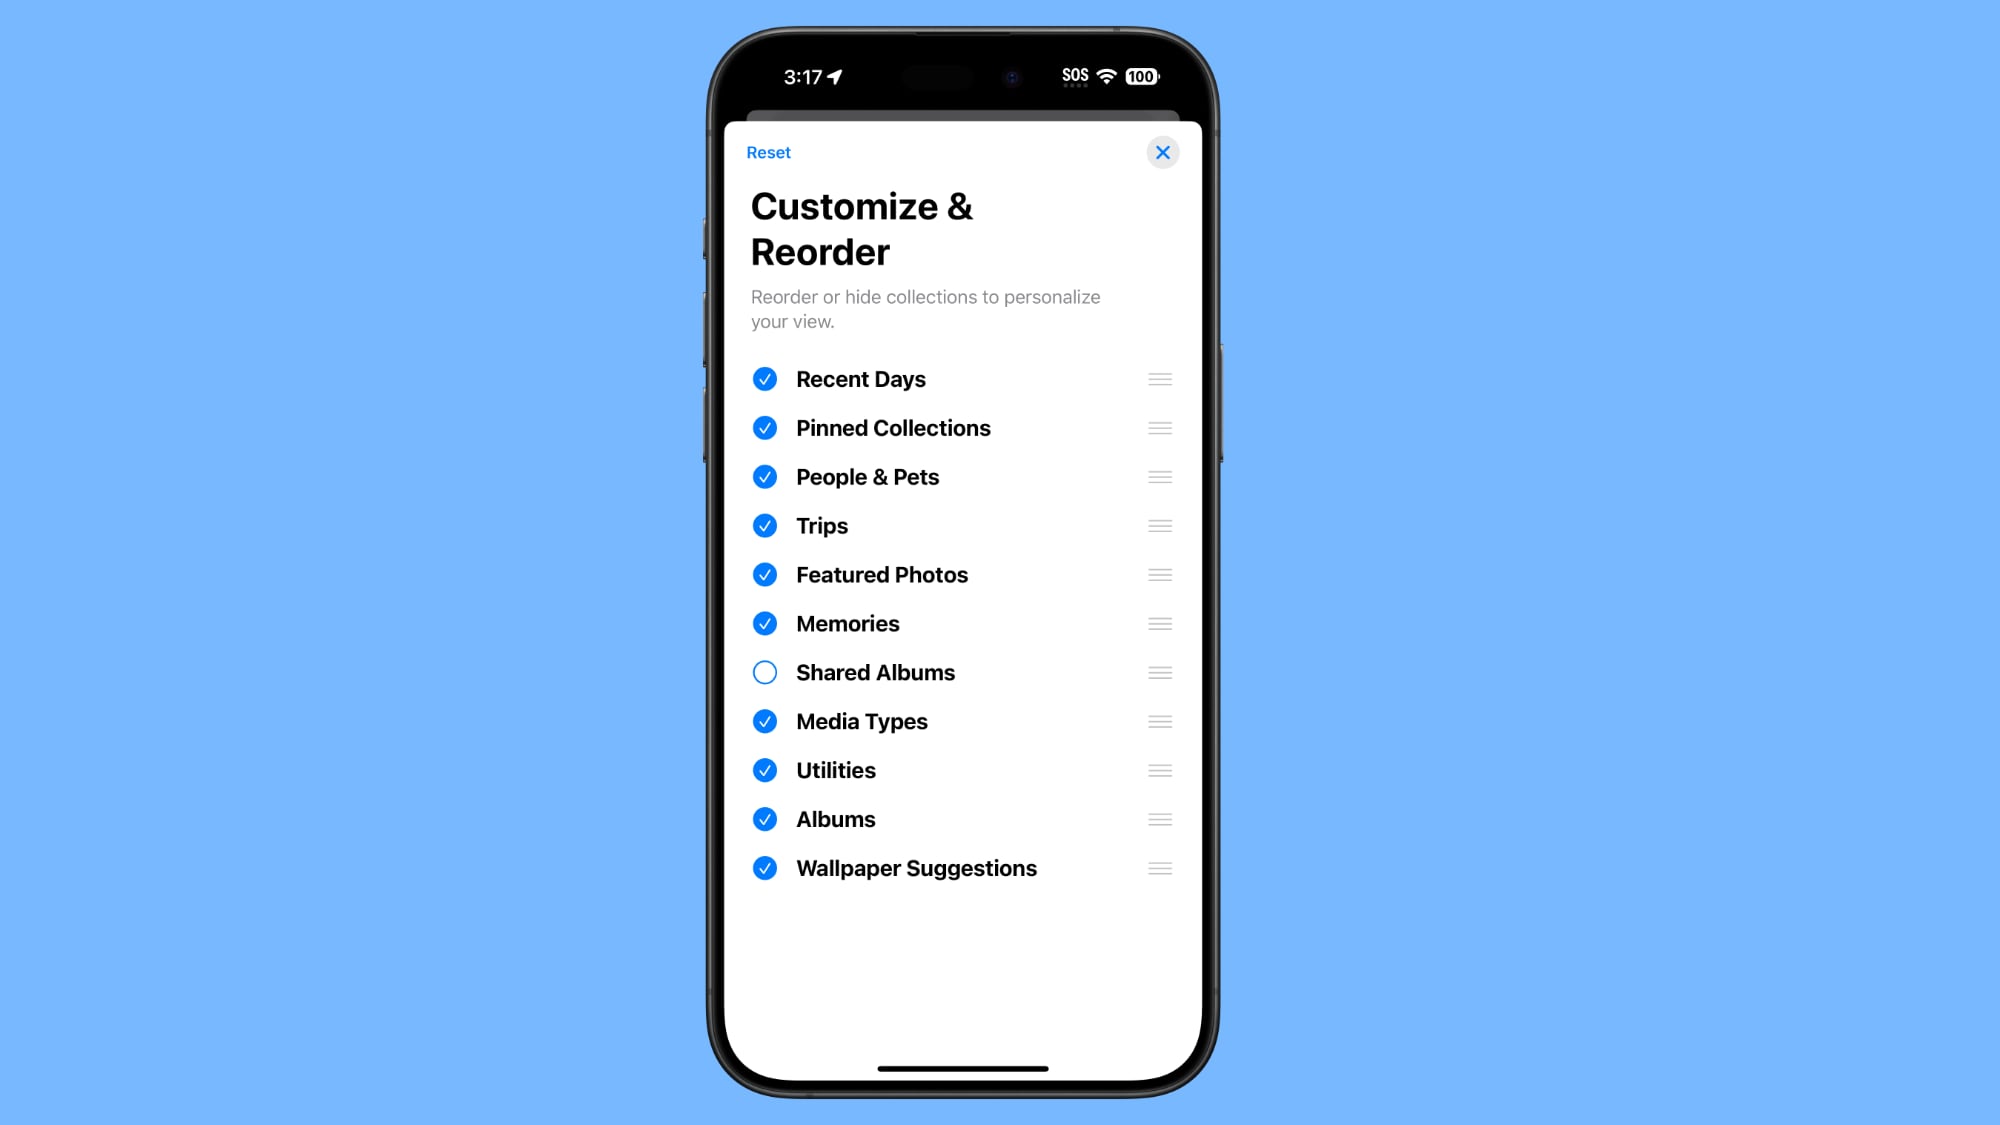Scroll down to reveal more collections
2000x1125 pixels.
(x=962, y=687)
